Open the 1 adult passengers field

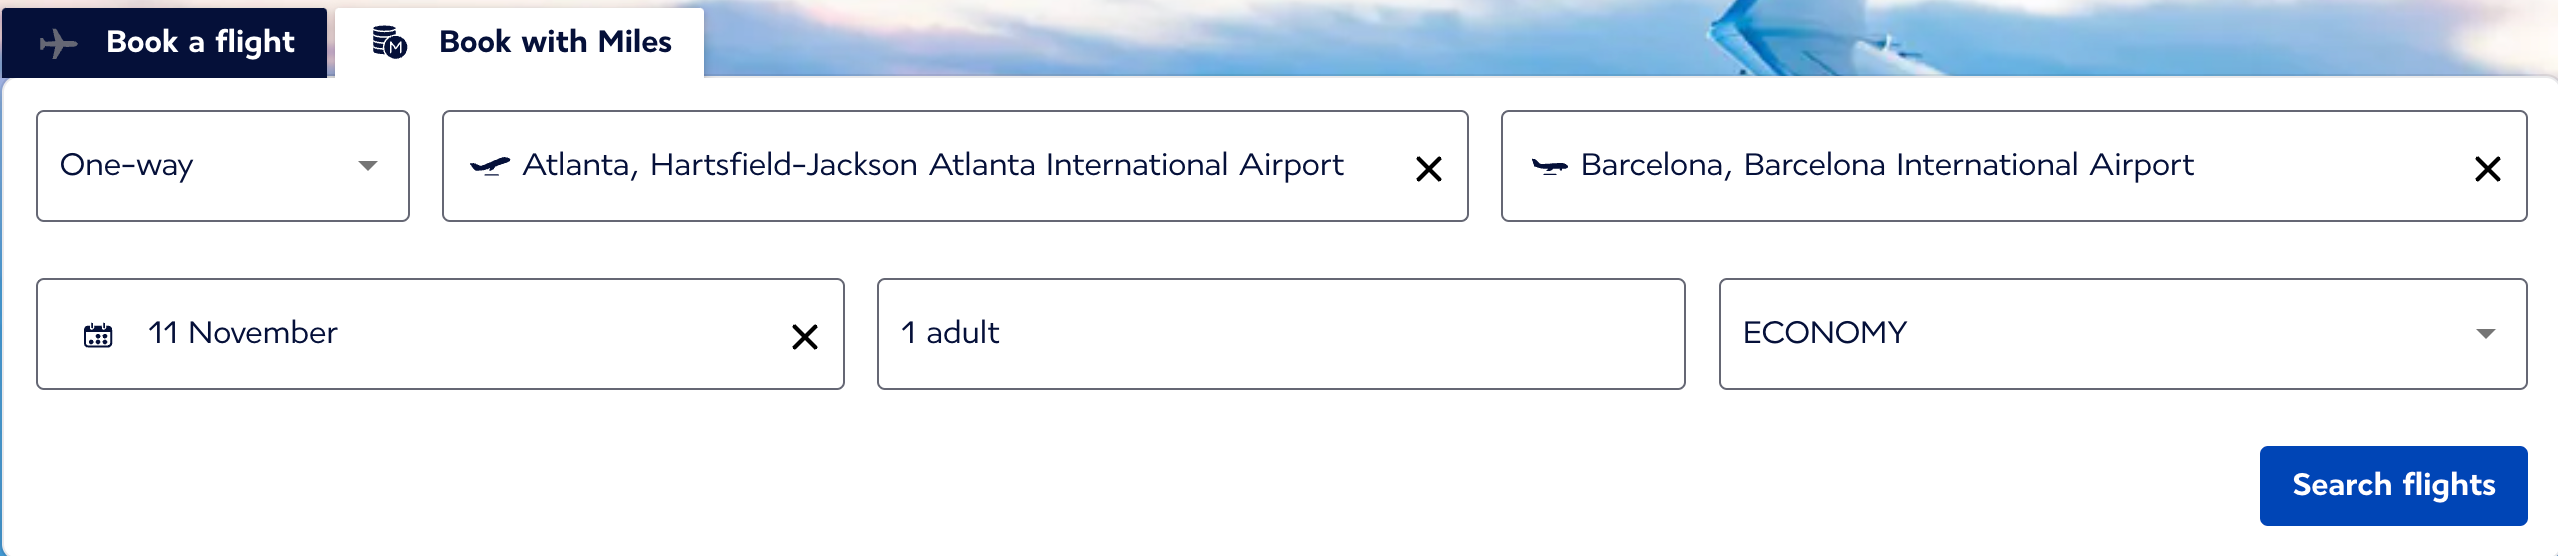[1281, 334]
